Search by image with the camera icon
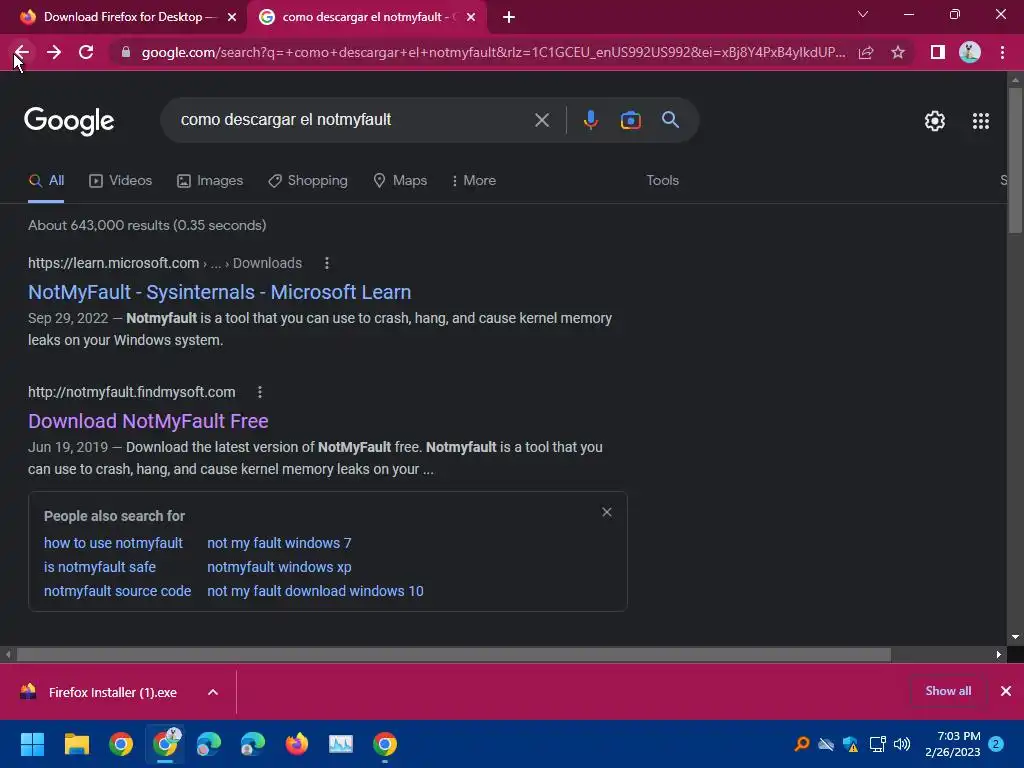1024x768 pixels. tap(630, 120)
